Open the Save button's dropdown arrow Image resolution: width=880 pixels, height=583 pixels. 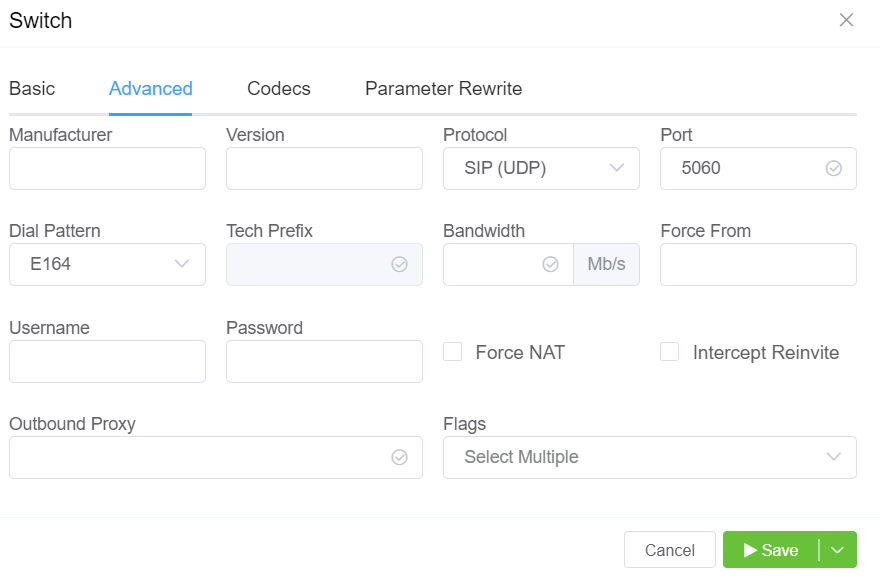tap(838, 550)
